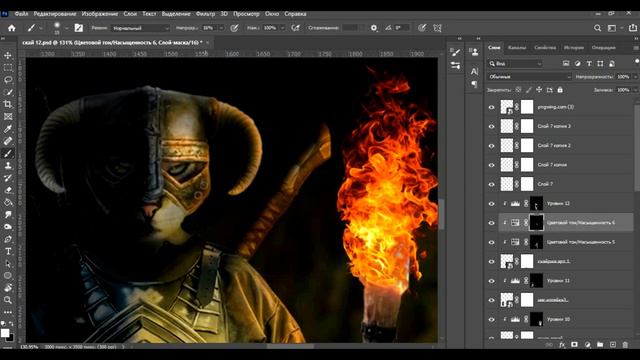
Task: Select the History Brush tool
Action: pos(8,178)
